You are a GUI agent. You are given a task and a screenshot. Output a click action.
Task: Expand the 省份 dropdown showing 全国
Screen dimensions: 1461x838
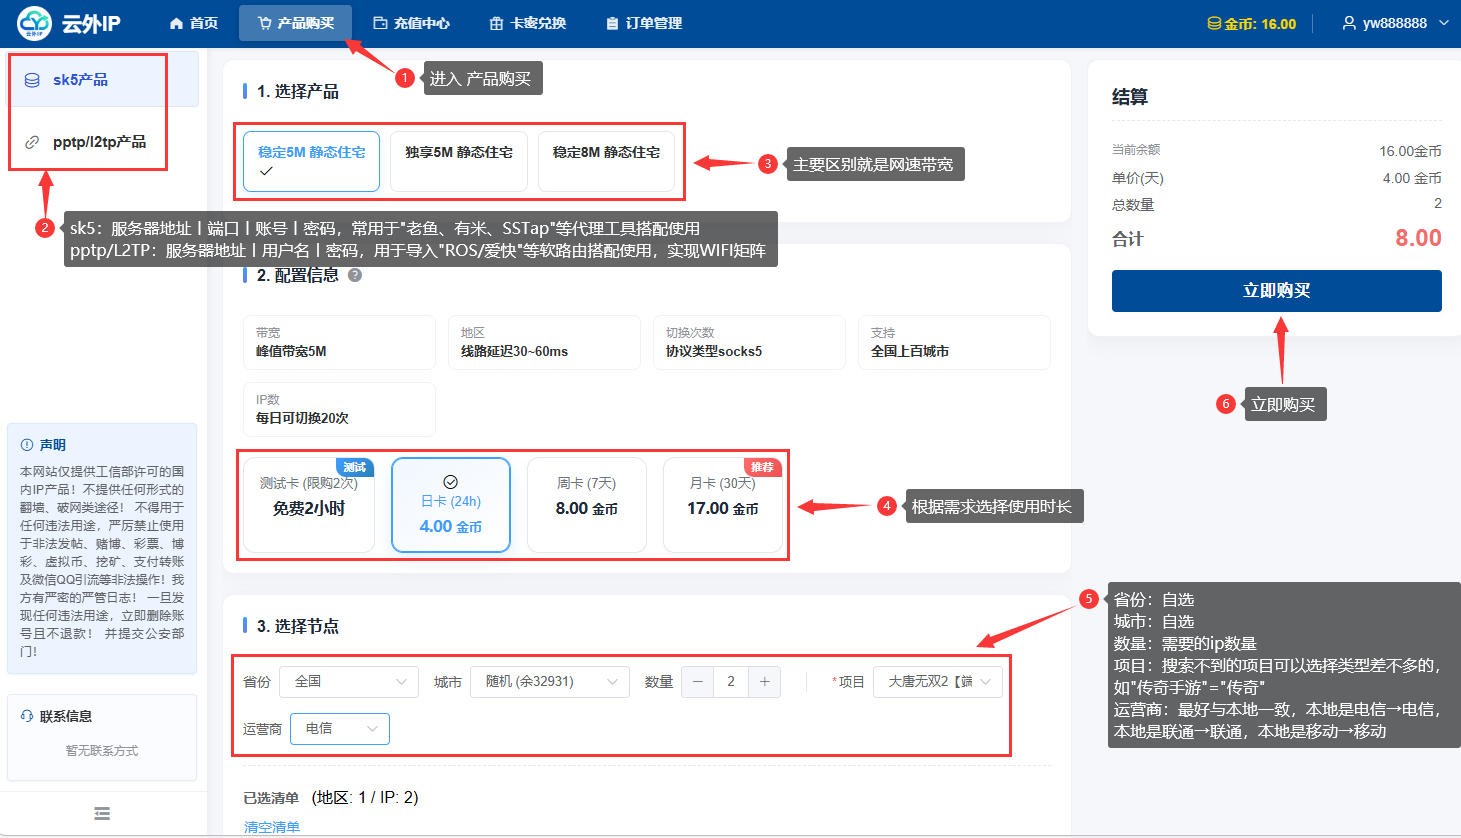[x=348, y=682]
